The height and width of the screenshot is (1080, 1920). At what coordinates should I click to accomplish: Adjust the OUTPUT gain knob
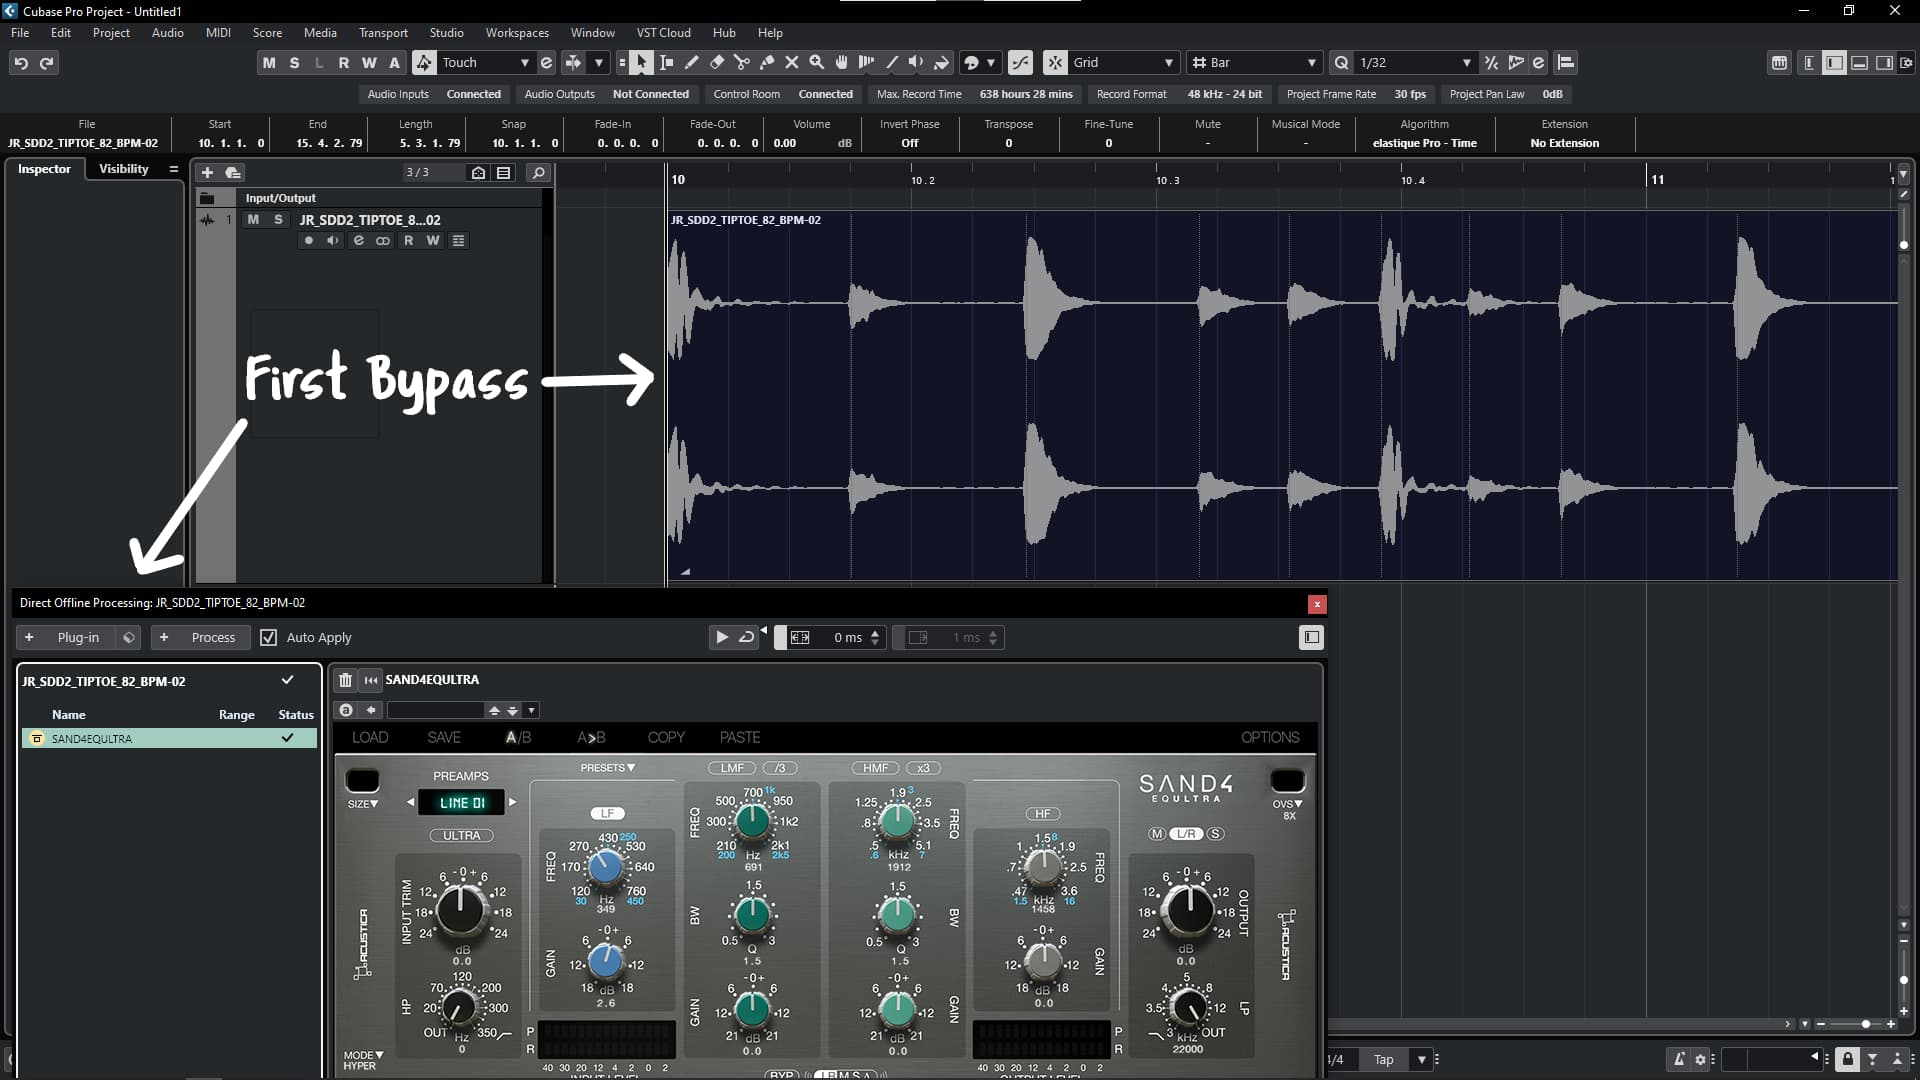[1187, 908]
